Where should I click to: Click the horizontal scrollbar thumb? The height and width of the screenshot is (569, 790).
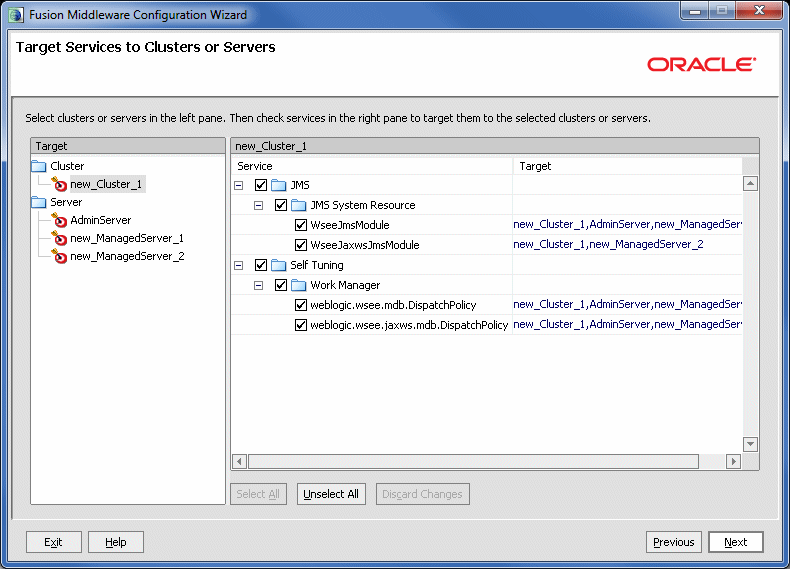474,461
